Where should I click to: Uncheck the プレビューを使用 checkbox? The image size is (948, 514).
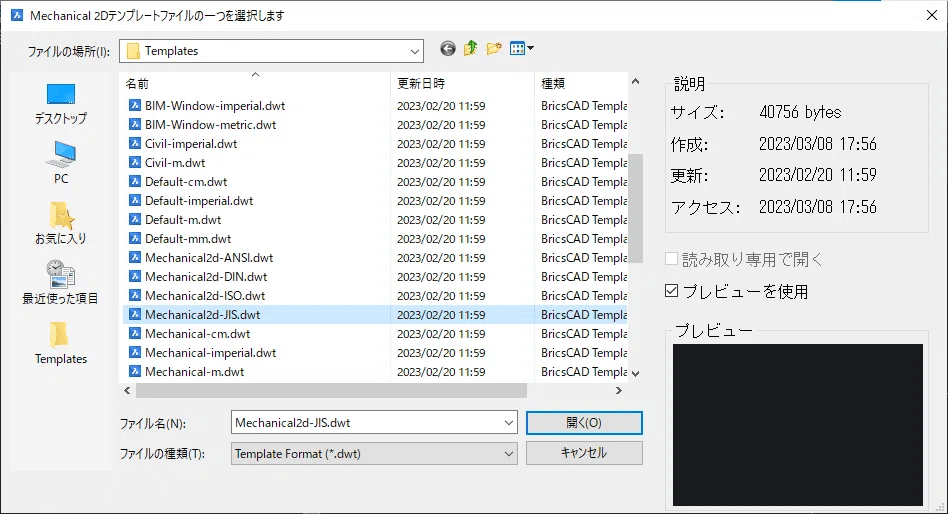click(671, 291)
